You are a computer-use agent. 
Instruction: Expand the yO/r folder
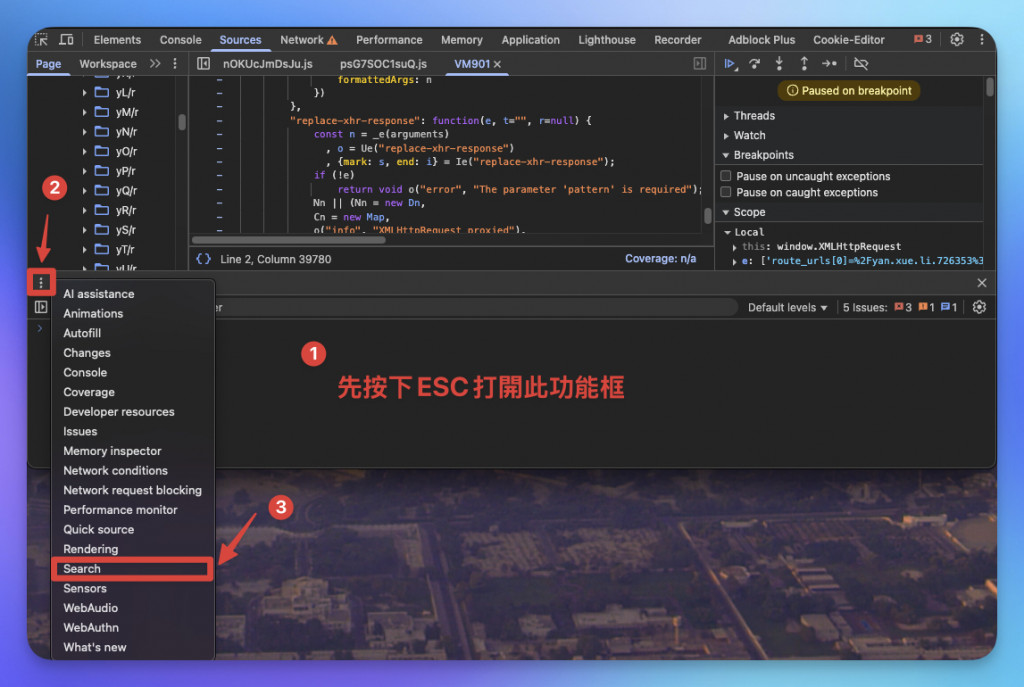[84, 152]
